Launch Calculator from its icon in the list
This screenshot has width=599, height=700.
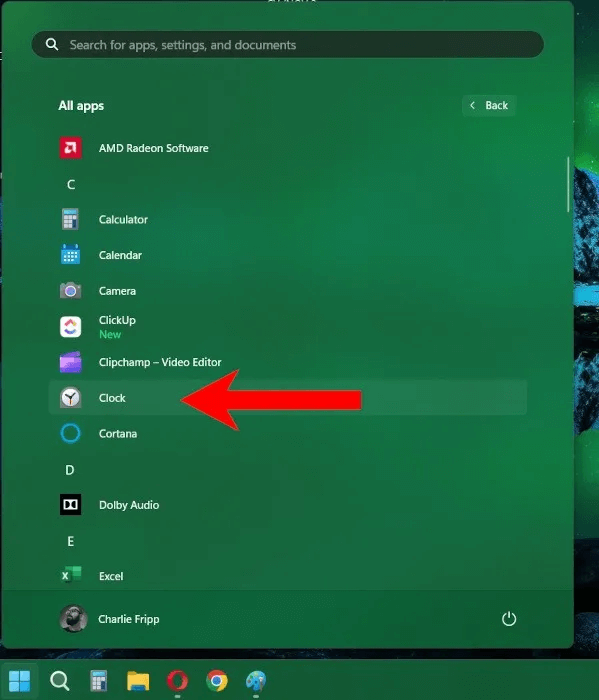pyautogui.click(x=71, y=219)
